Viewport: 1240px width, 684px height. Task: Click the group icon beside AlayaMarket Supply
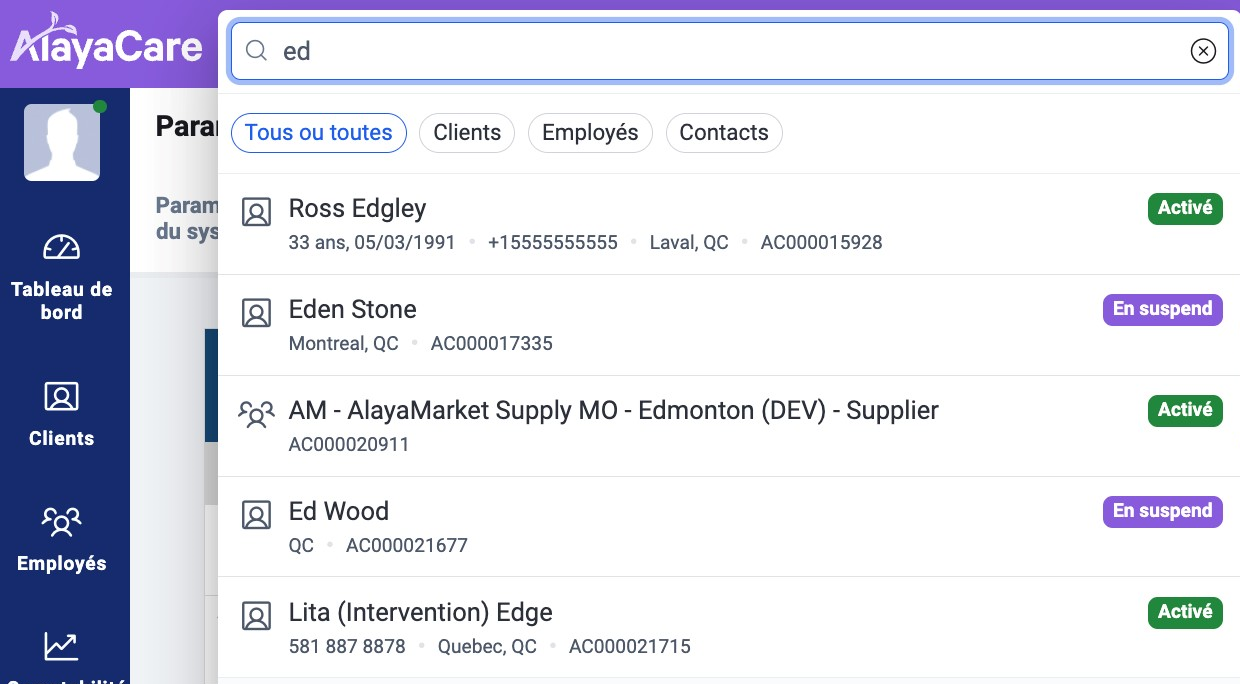(257, 414)
